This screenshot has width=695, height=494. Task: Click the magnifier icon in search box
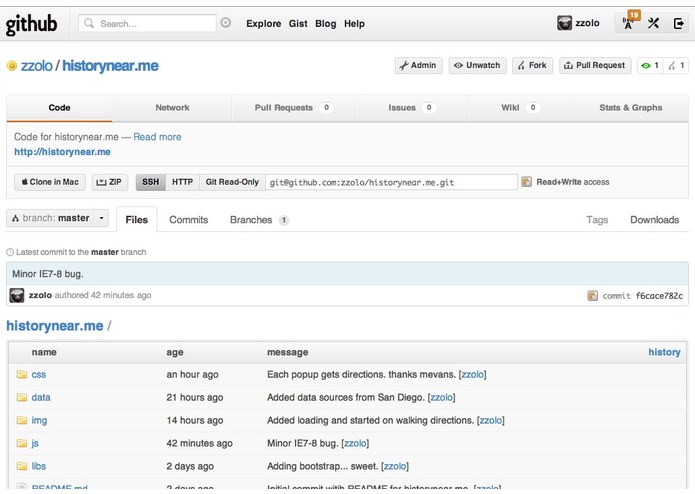tap(89, 23)
